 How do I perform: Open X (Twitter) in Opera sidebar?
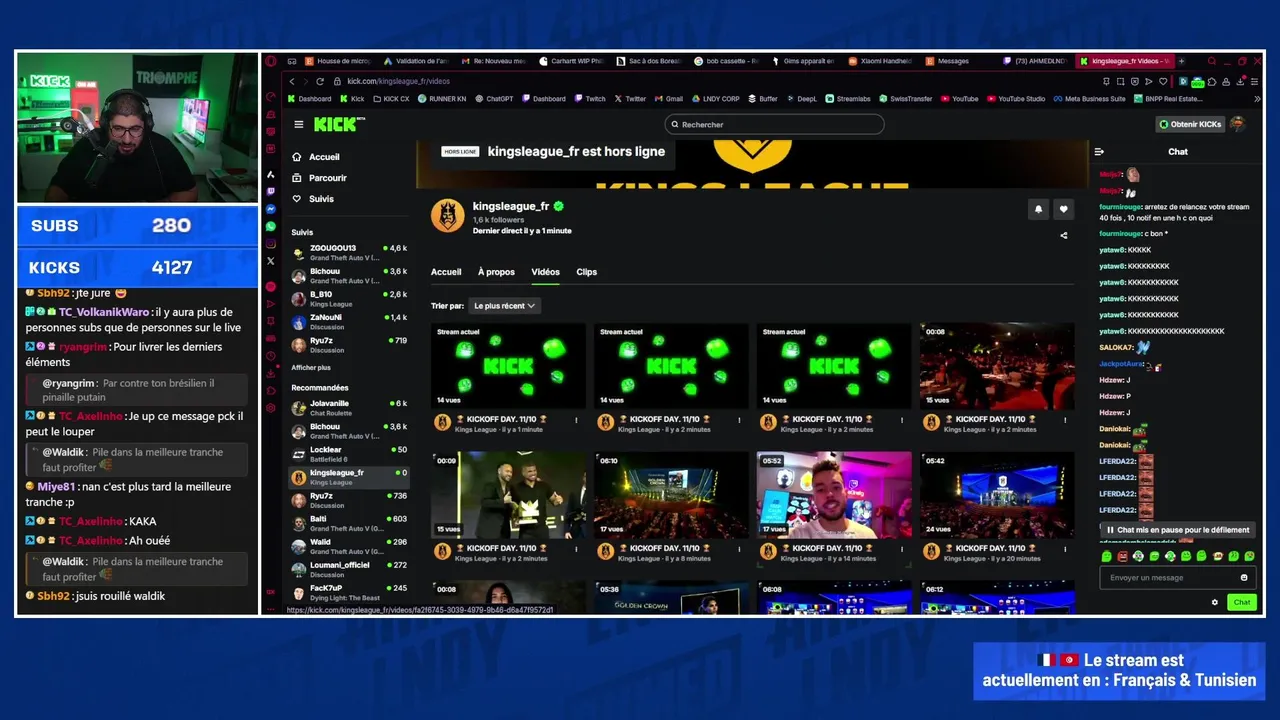click(x=271, y=261)
